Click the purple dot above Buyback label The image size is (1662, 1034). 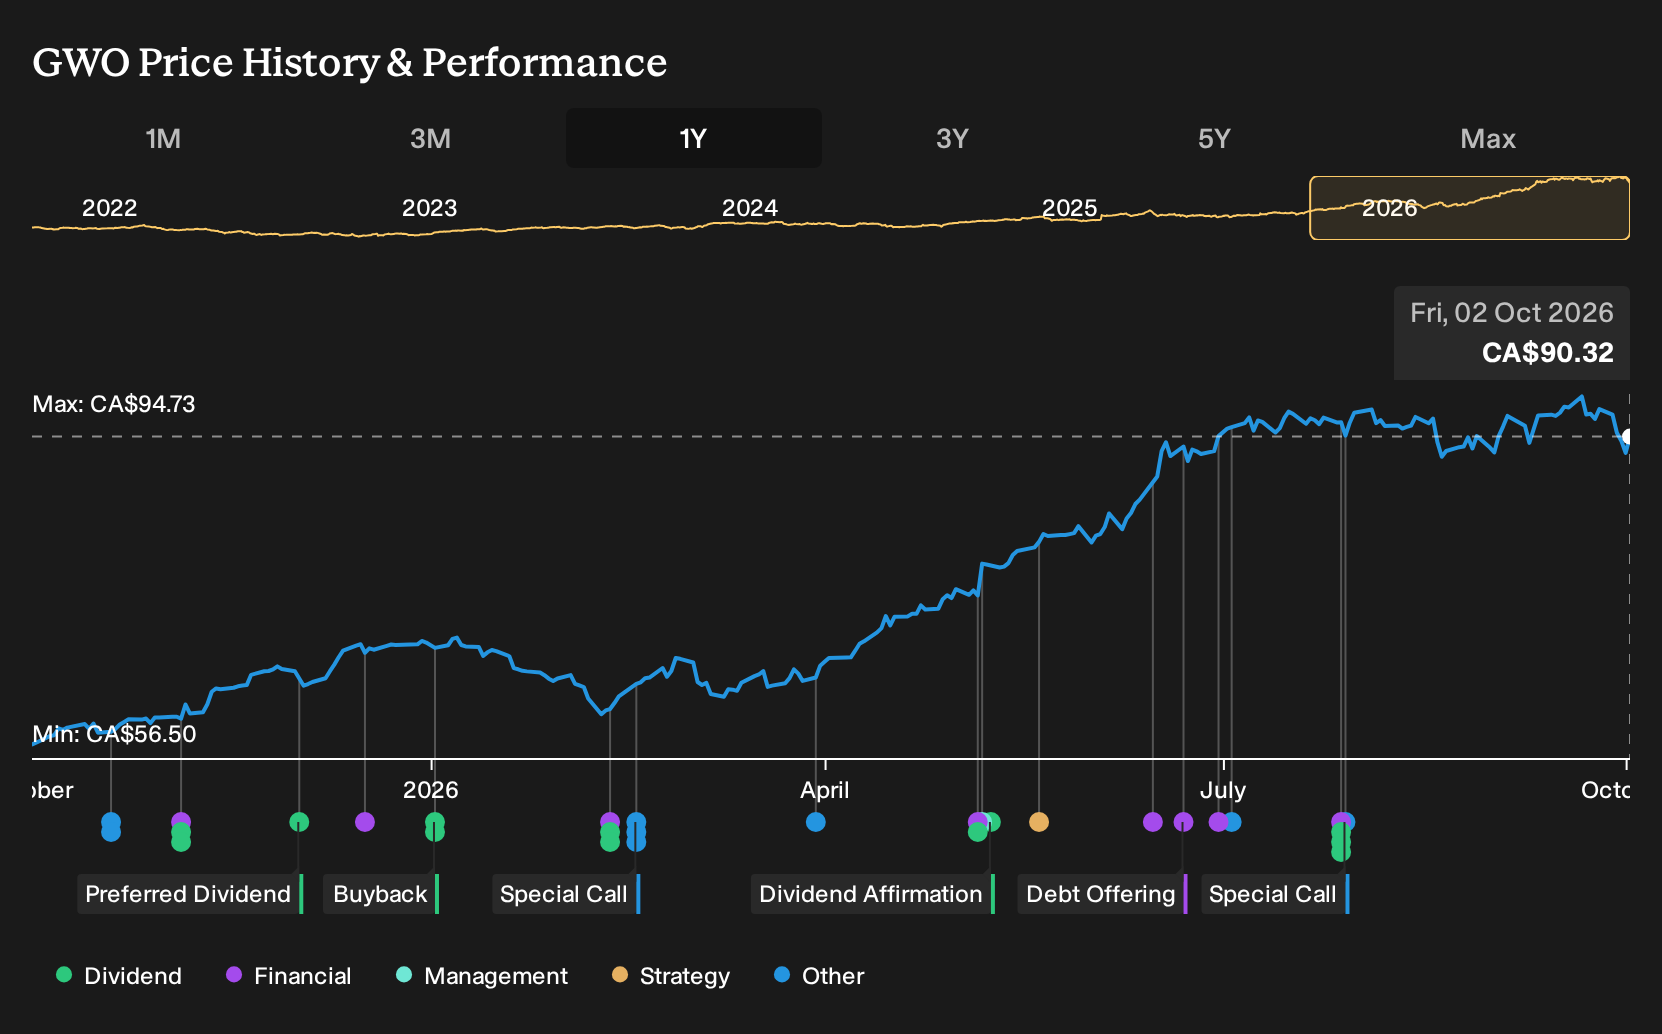point(365,822)
